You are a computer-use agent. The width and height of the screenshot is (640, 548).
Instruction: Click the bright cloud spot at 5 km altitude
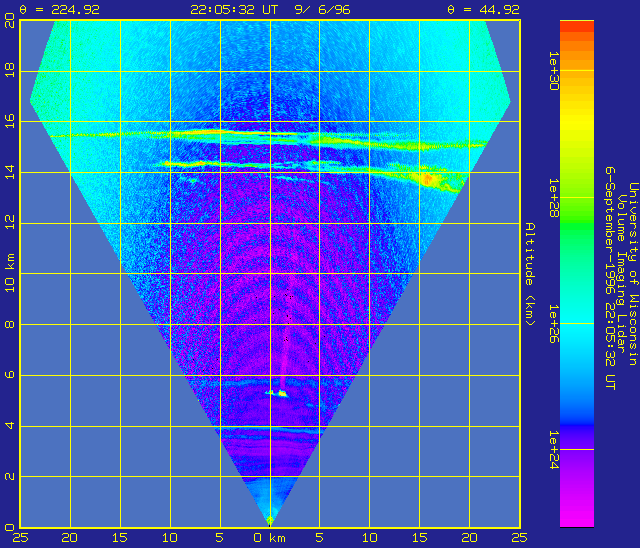pyautogui.click(x=282, y=393)
